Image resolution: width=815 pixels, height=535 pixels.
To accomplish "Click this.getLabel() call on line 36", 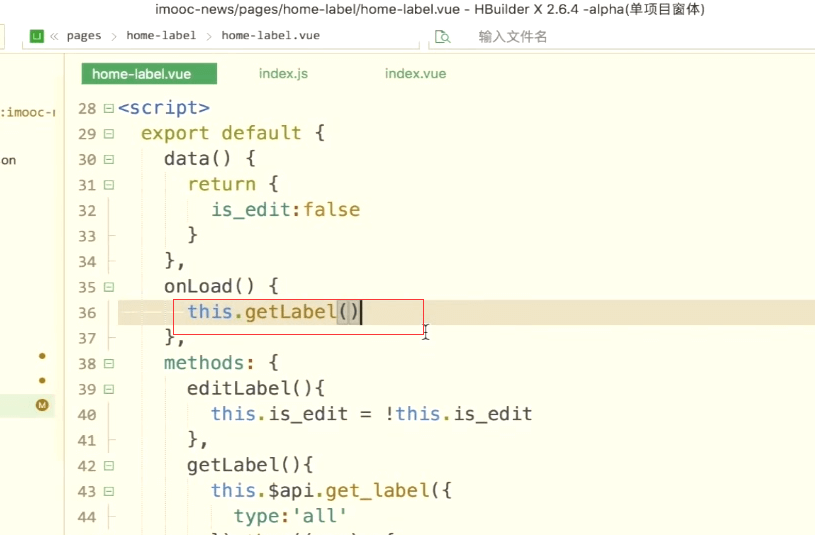I will point(273,312).
